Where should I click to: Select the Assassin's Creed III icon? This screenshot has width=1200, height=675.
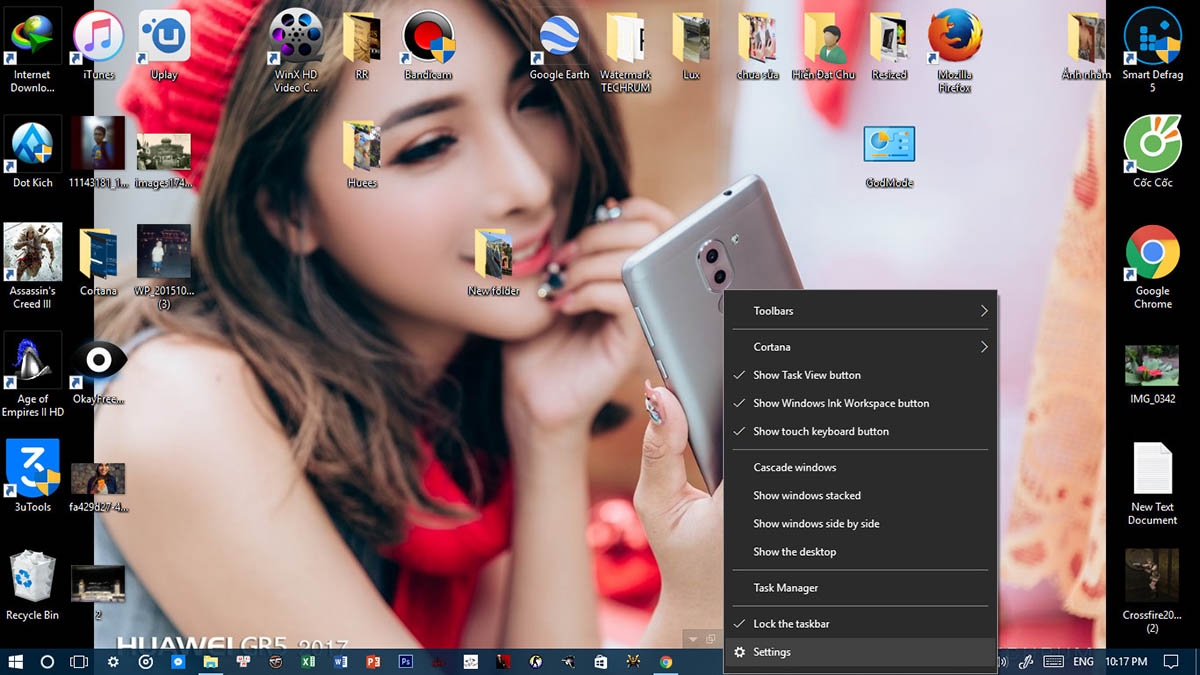pyautogui.click(x=32, y=266)
